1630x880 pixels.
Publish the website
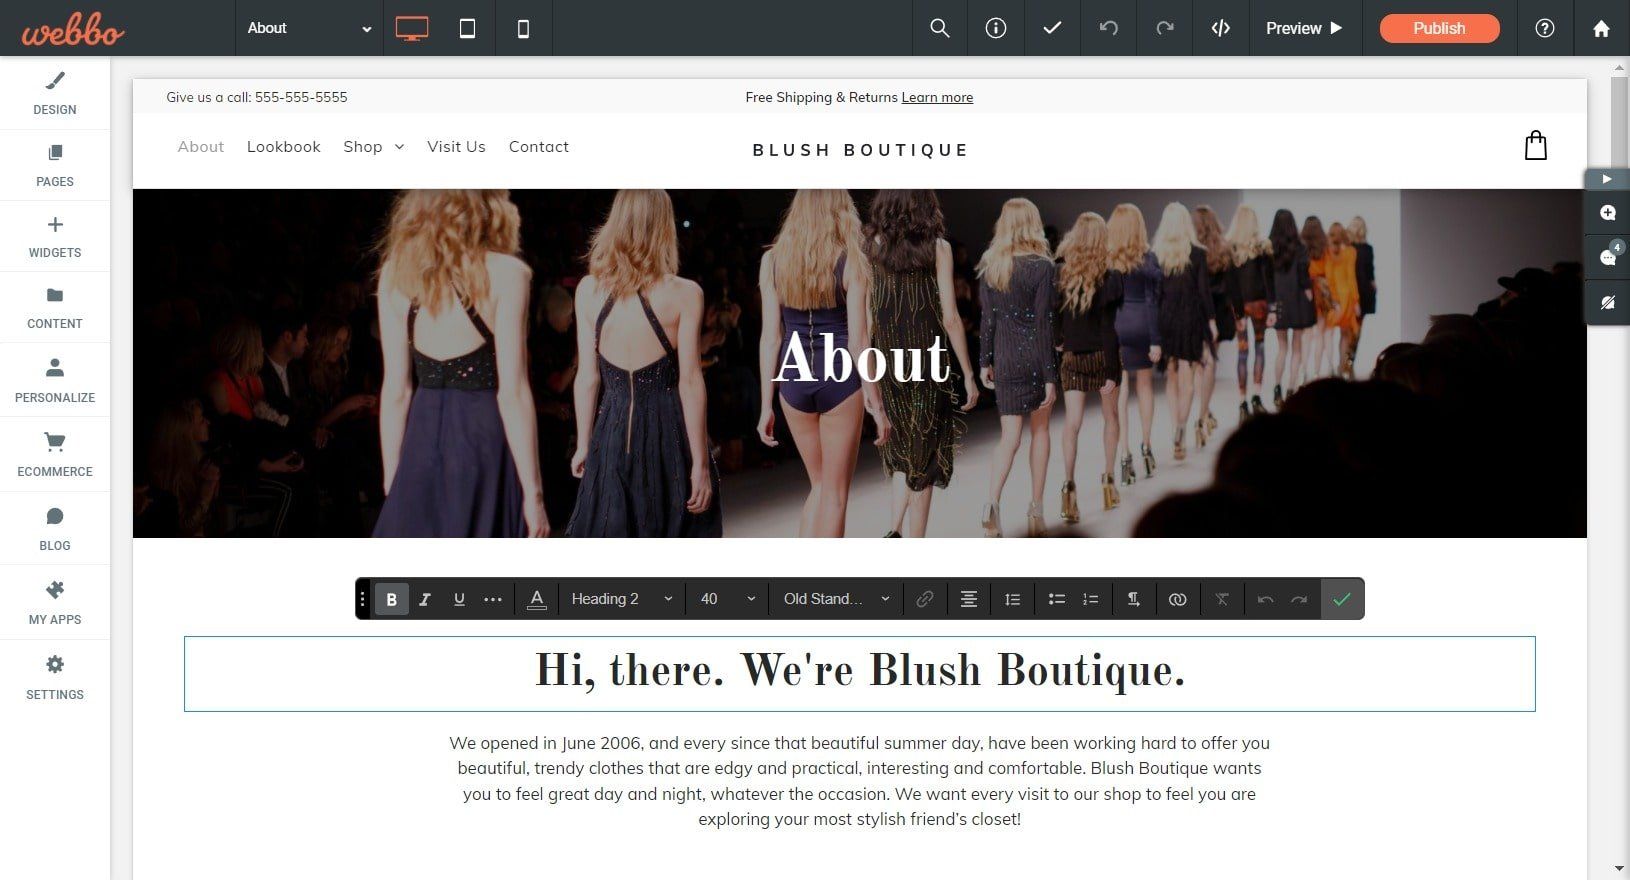point(1439,28)
